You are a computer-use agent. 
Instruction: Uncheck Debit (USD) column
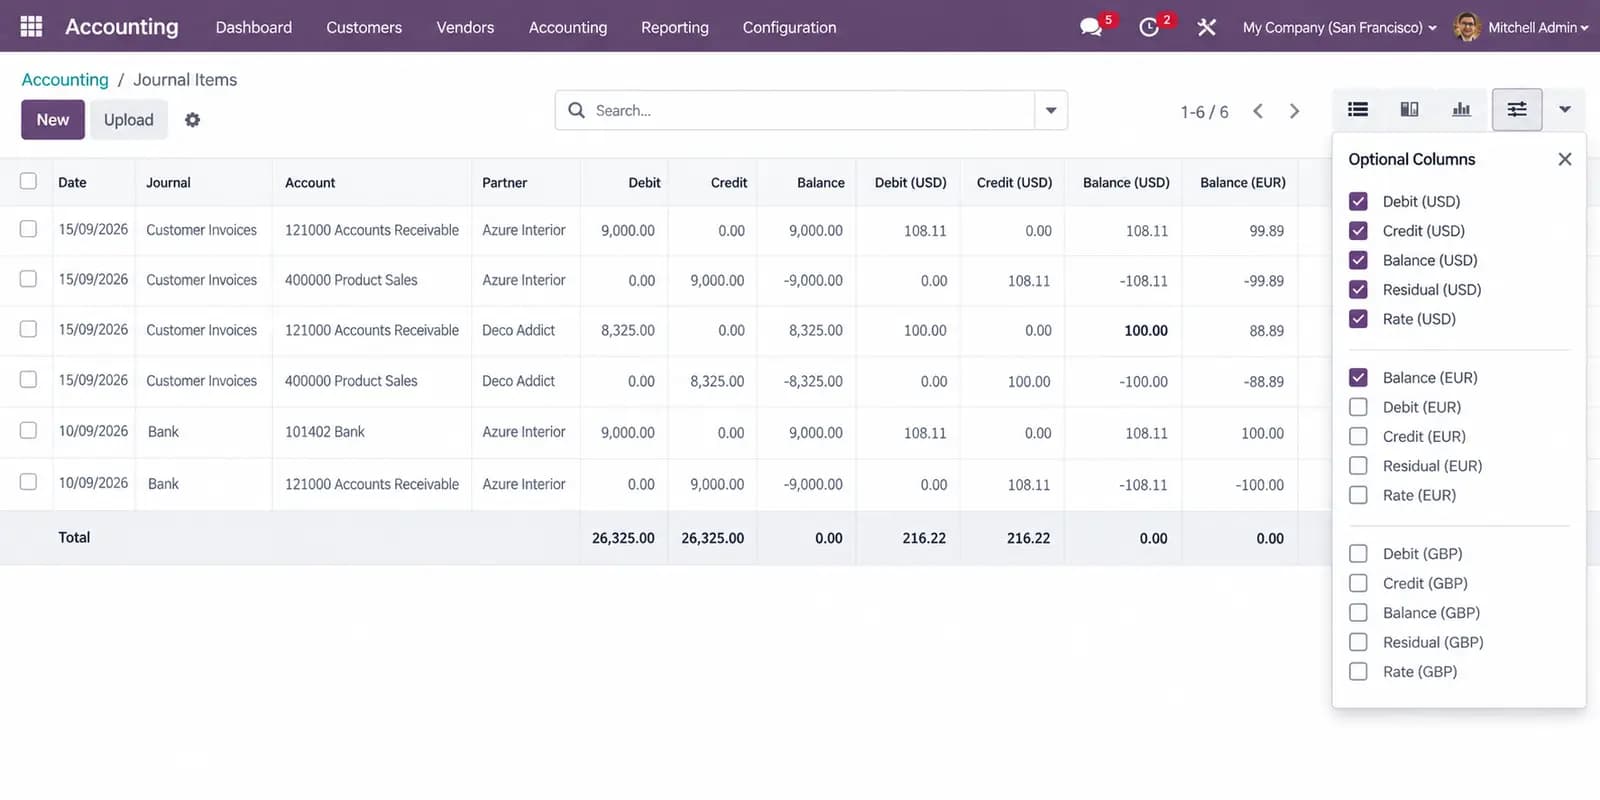tap(1358, 201)
